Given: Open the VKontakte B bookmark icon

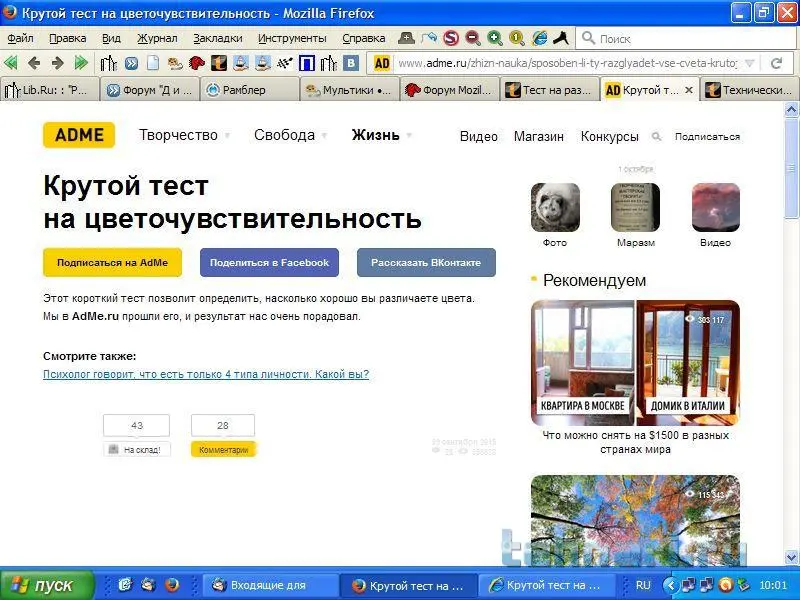Looking at the screenshot, I should [x=351, y=63].
